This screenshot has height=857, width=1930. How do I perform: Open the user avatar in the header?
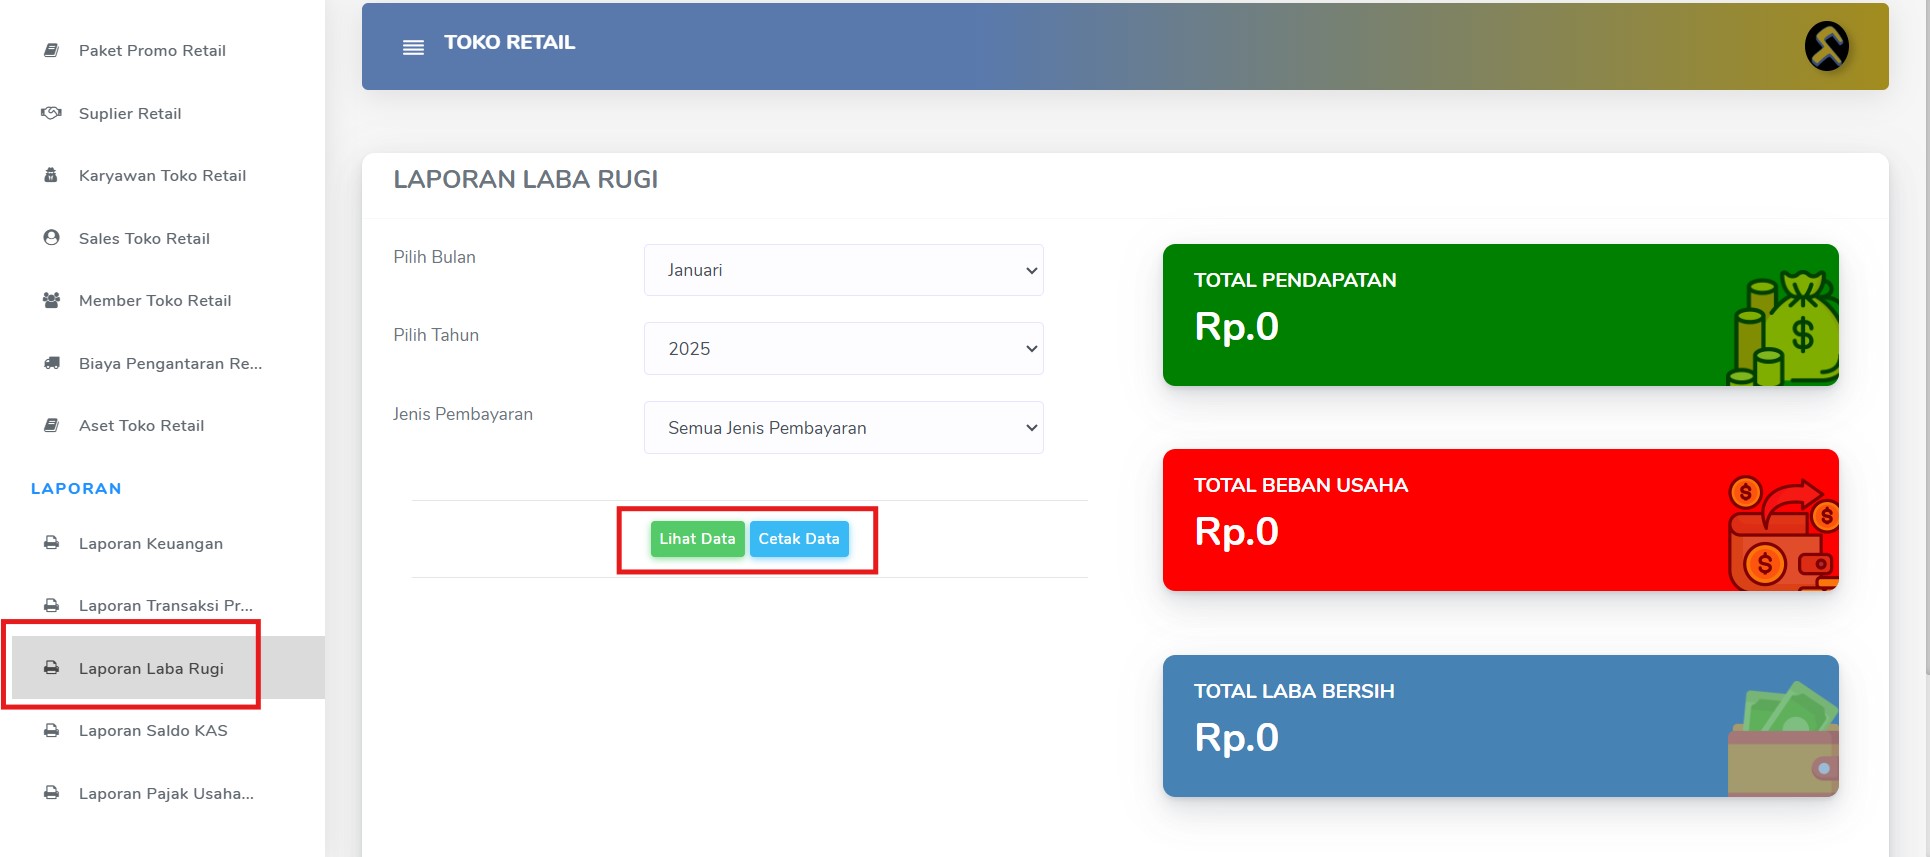(x=1826, y=46)
